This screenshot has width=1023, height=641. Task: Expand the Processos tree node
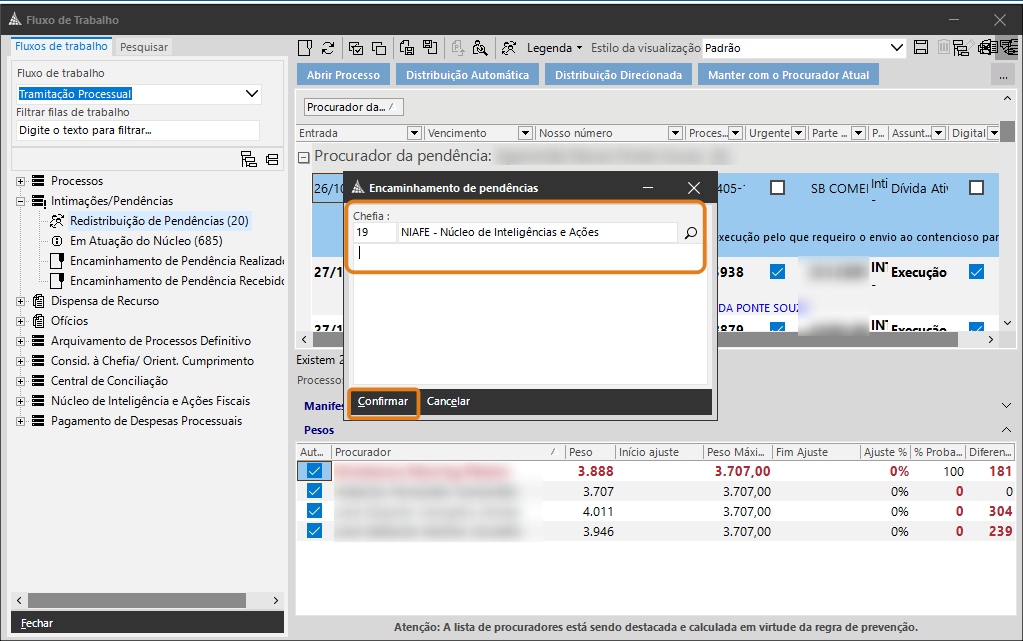coord(21,181)
